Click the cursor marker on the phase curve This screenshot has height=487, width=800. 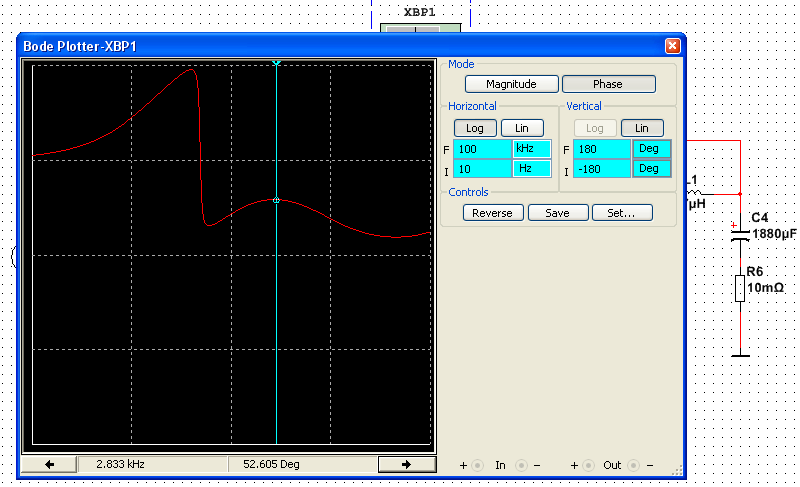tap(277, 200)
